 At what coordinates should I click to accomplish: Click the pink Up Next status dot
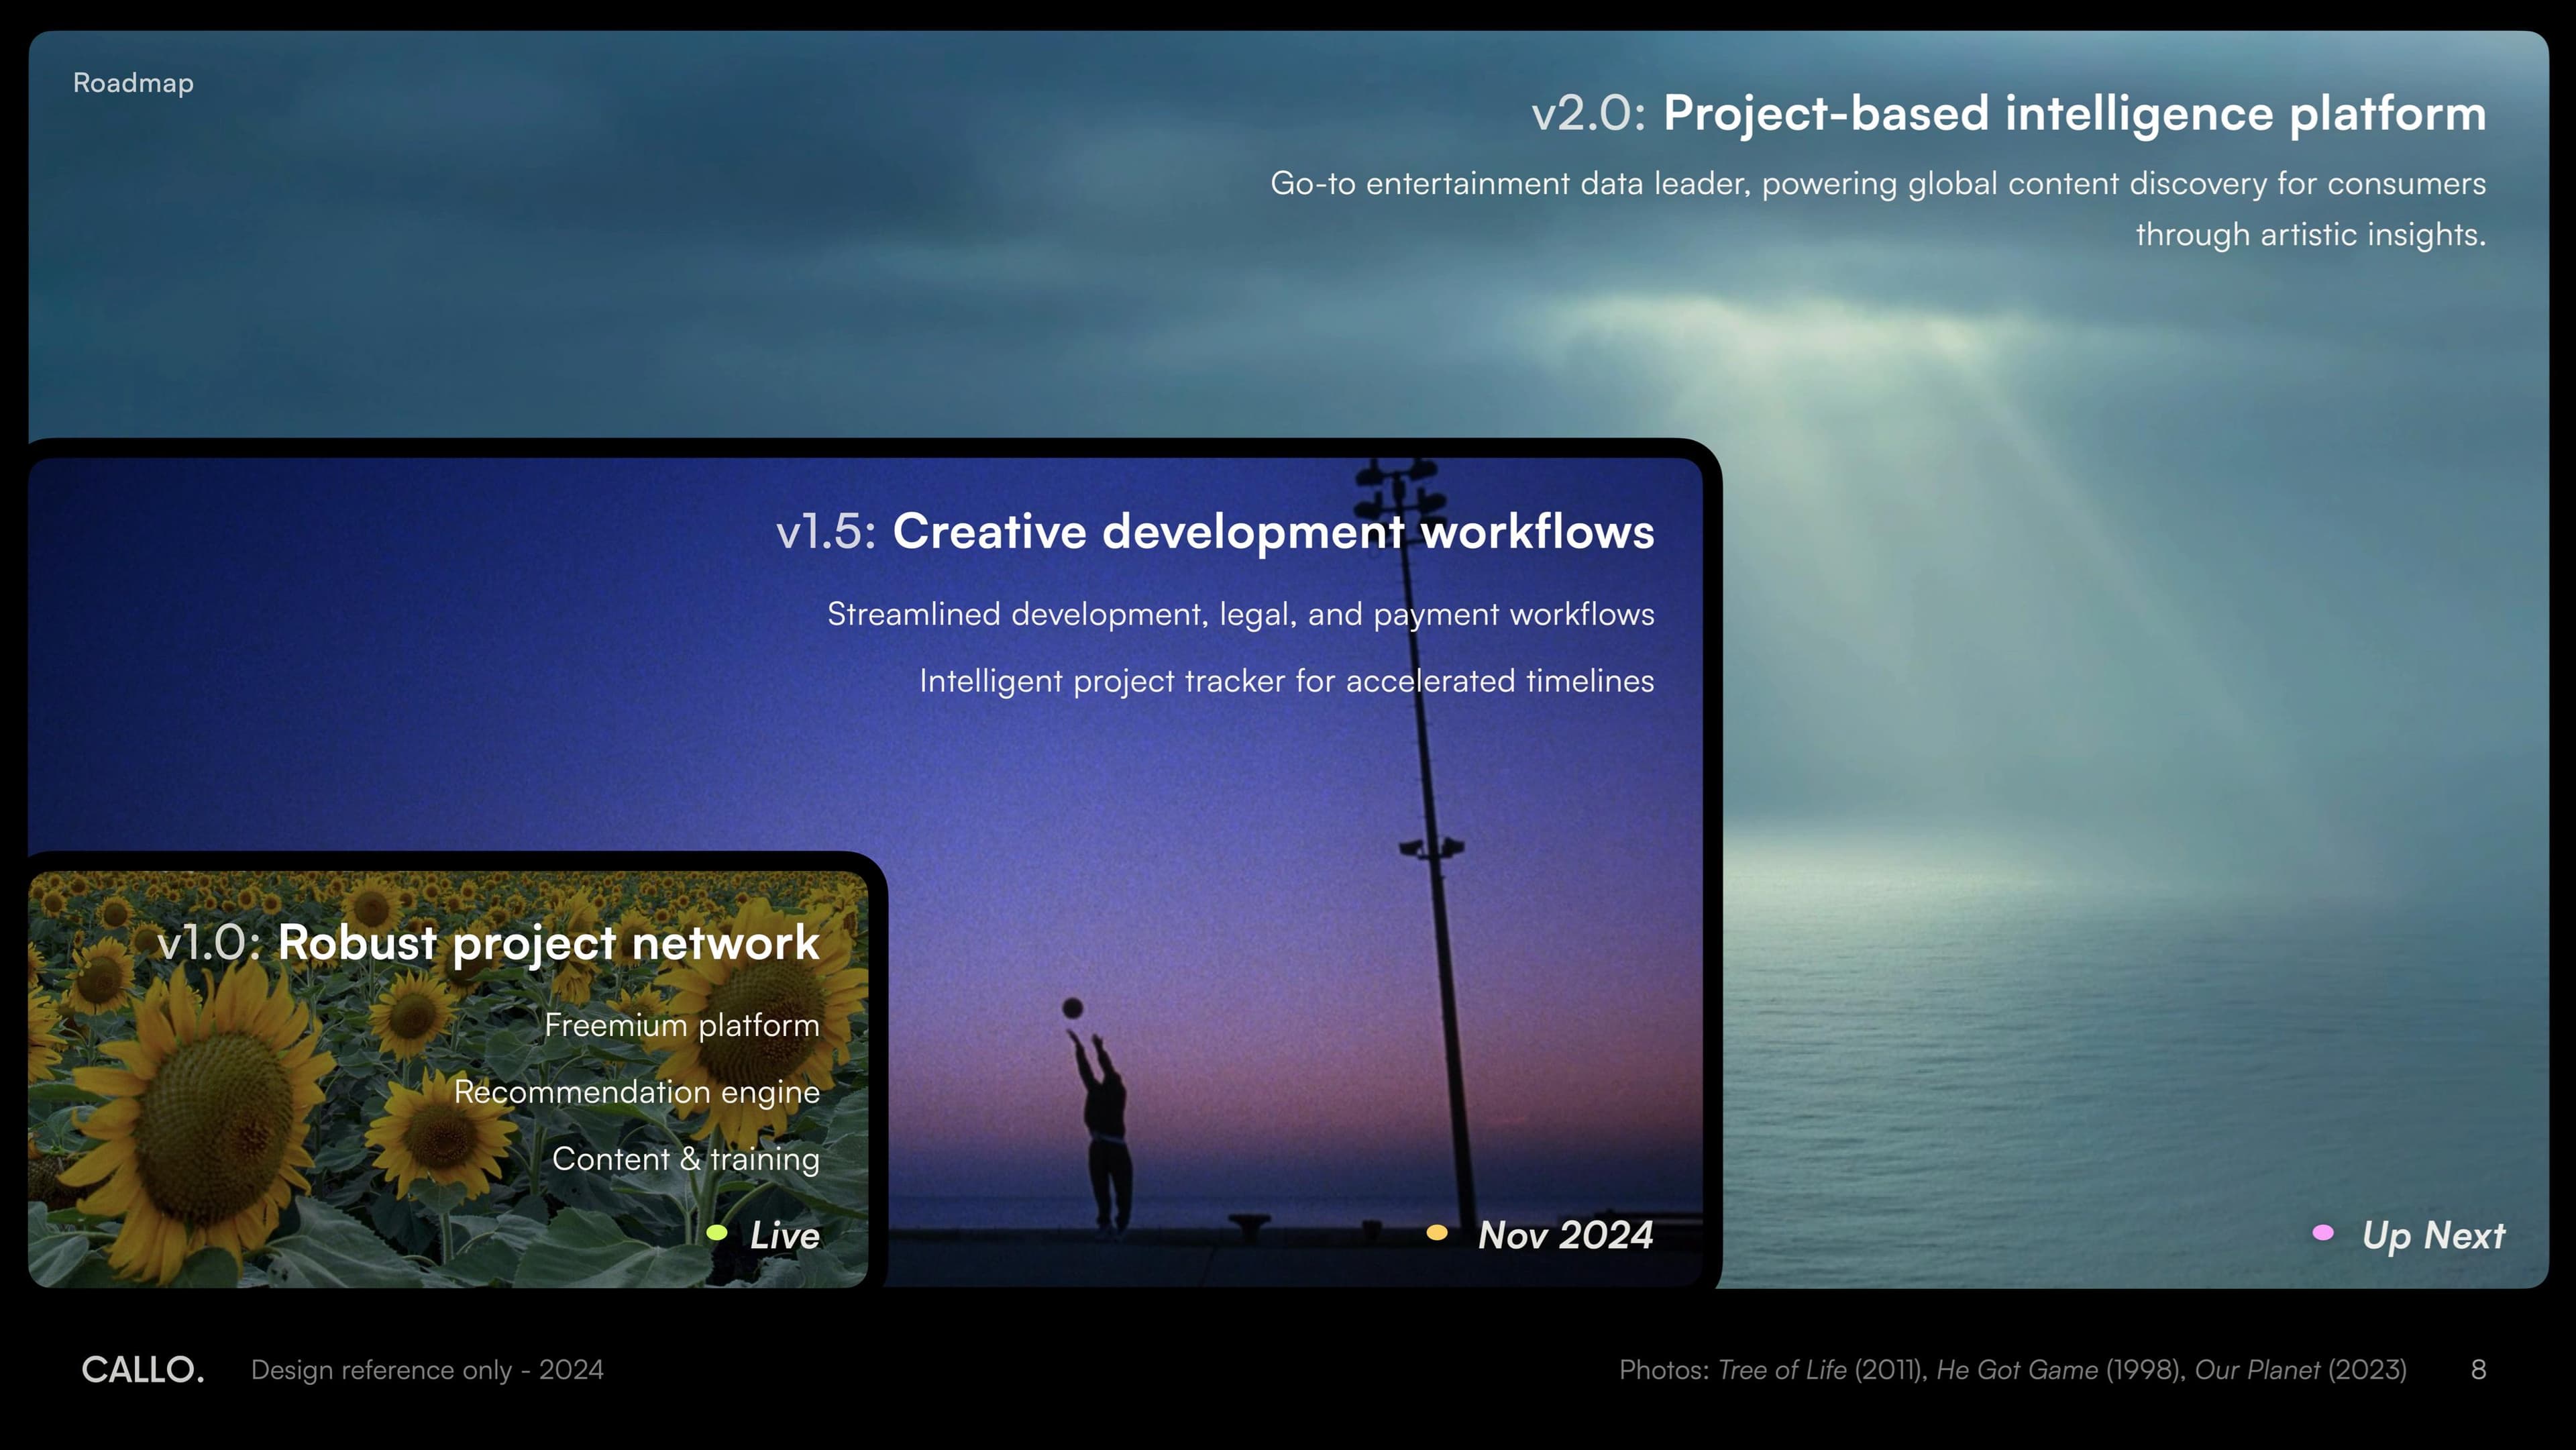click(2323, 1232)
